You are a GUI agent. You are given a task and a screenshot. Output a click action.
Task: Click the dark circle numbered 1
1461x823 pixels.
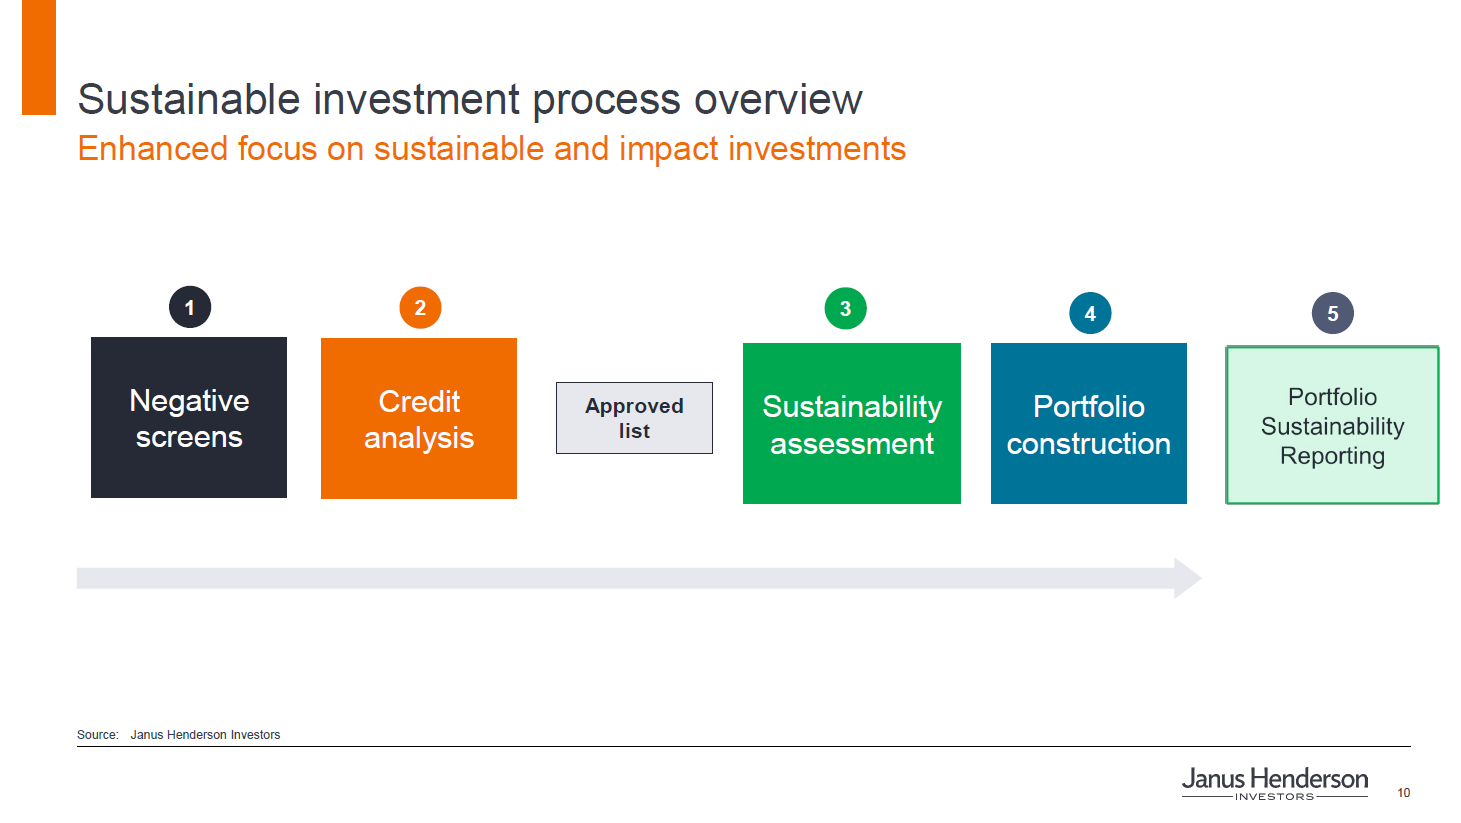(190, 307)
